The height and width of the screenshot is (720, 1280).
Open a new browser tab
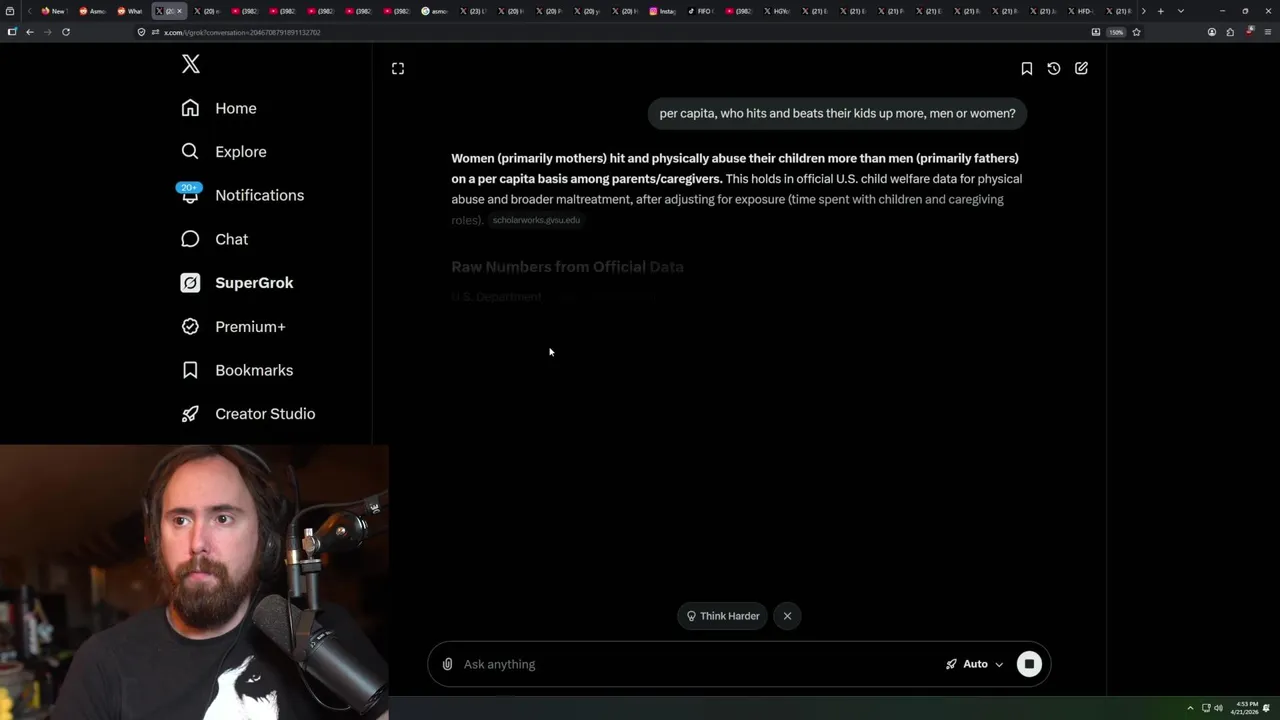click(1160, 11)
